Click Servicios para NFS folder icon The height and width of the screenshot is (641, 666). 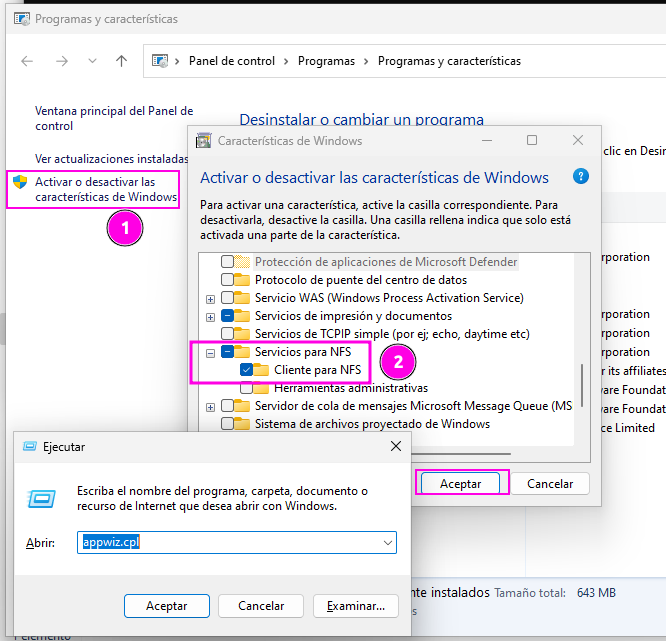(x=244, y=352)
